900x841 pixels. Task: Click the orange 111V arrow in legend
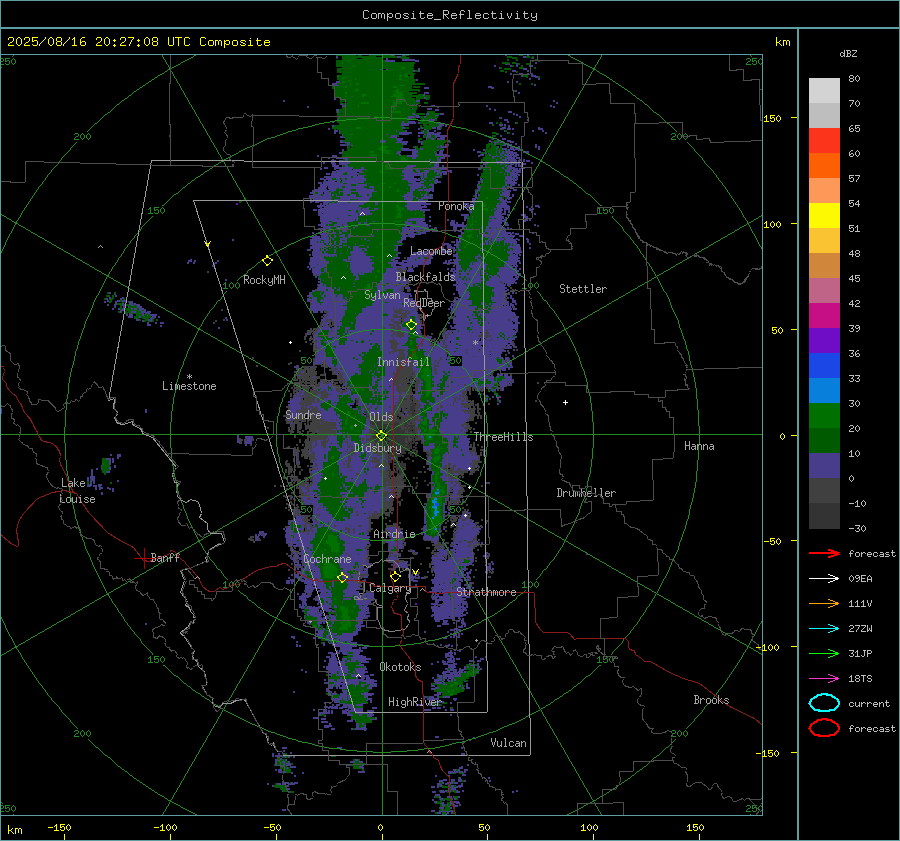point(824,603)
